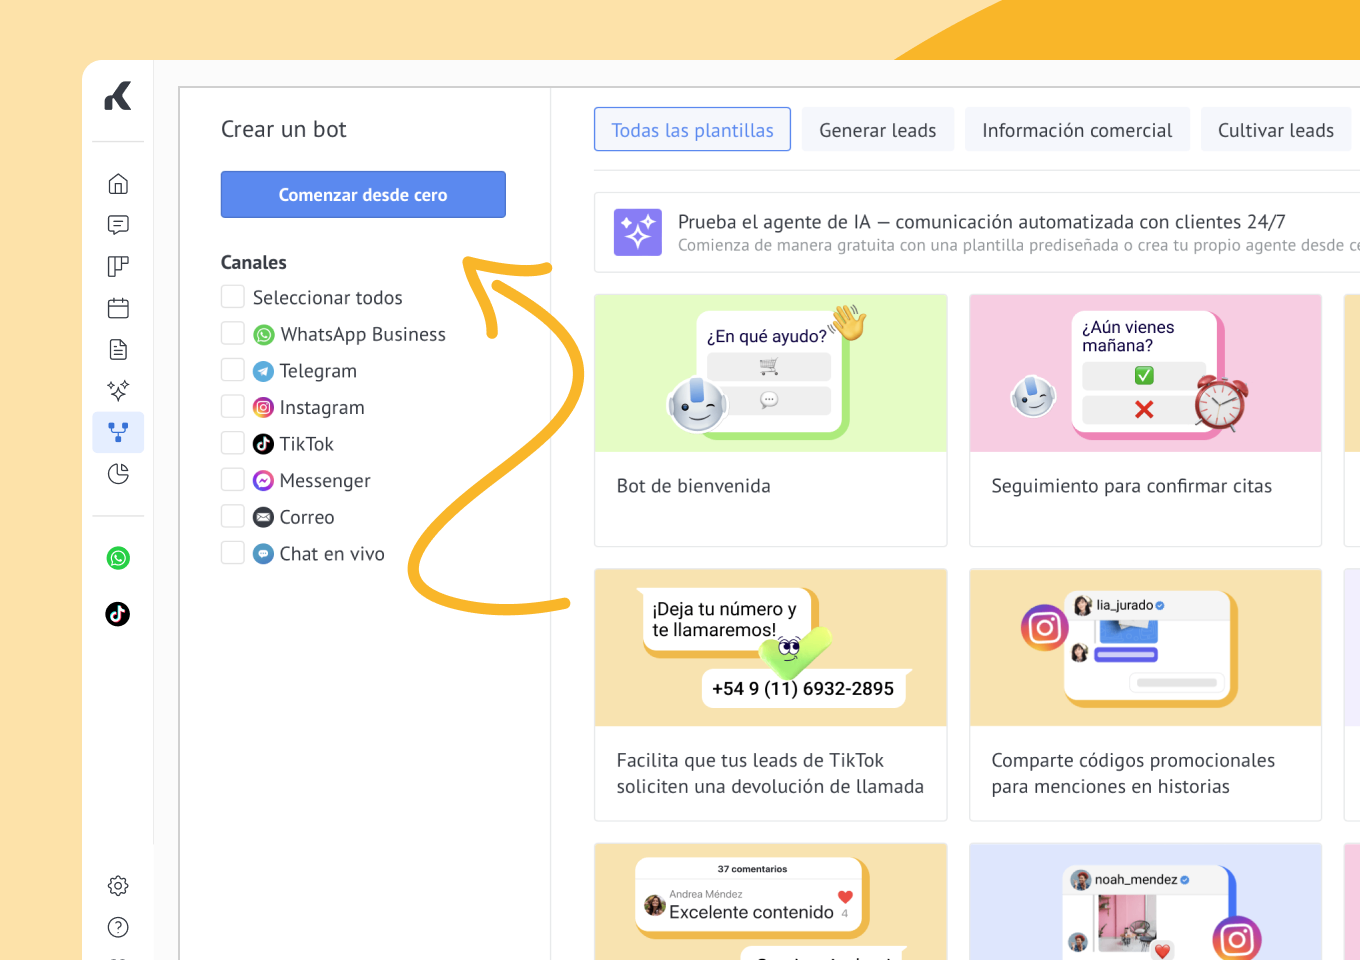Viewport: 1360px width, 960px height.
Task: Check the Seleccionar todos checkbox
Action: pyautogui.click(x=233, y=297)
